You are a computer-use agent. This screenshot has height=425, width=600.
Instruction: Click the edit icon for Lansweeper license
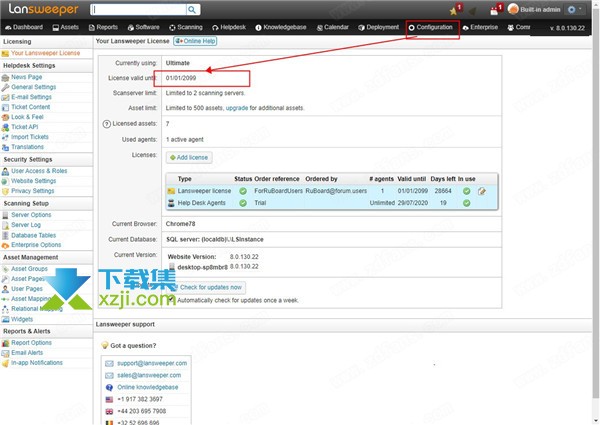pyautogui.click(x=482, y=191)
